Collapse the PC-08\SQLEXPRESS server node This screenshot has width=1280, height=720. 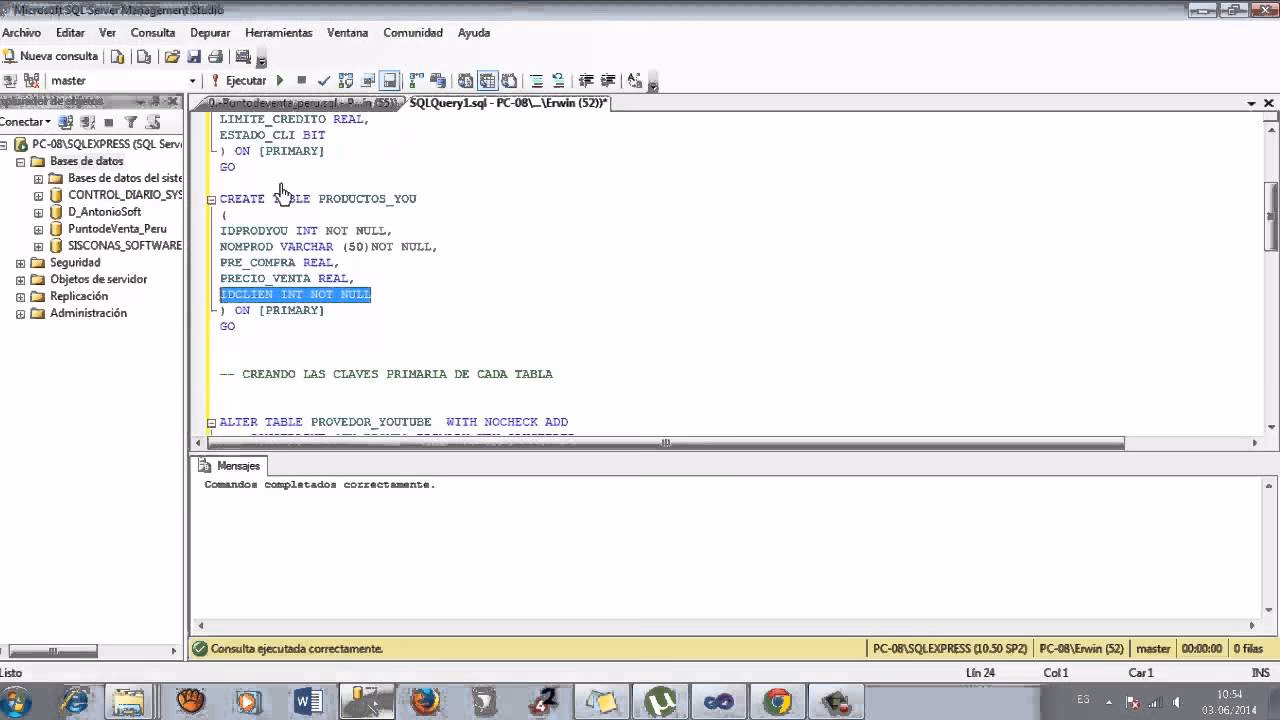[x=3, y=145]
